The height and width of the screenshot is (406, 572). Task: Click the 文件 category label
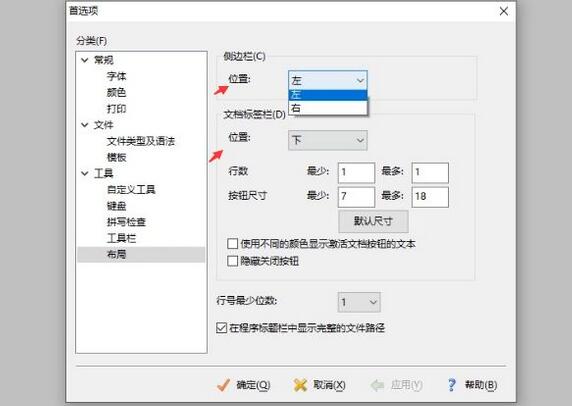pyautogui.click(x=104, y=125)
